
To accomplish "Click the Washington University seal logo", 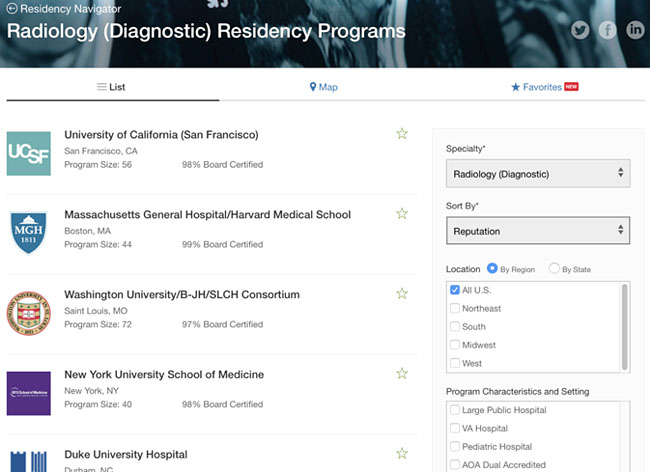I will [29, 313].
